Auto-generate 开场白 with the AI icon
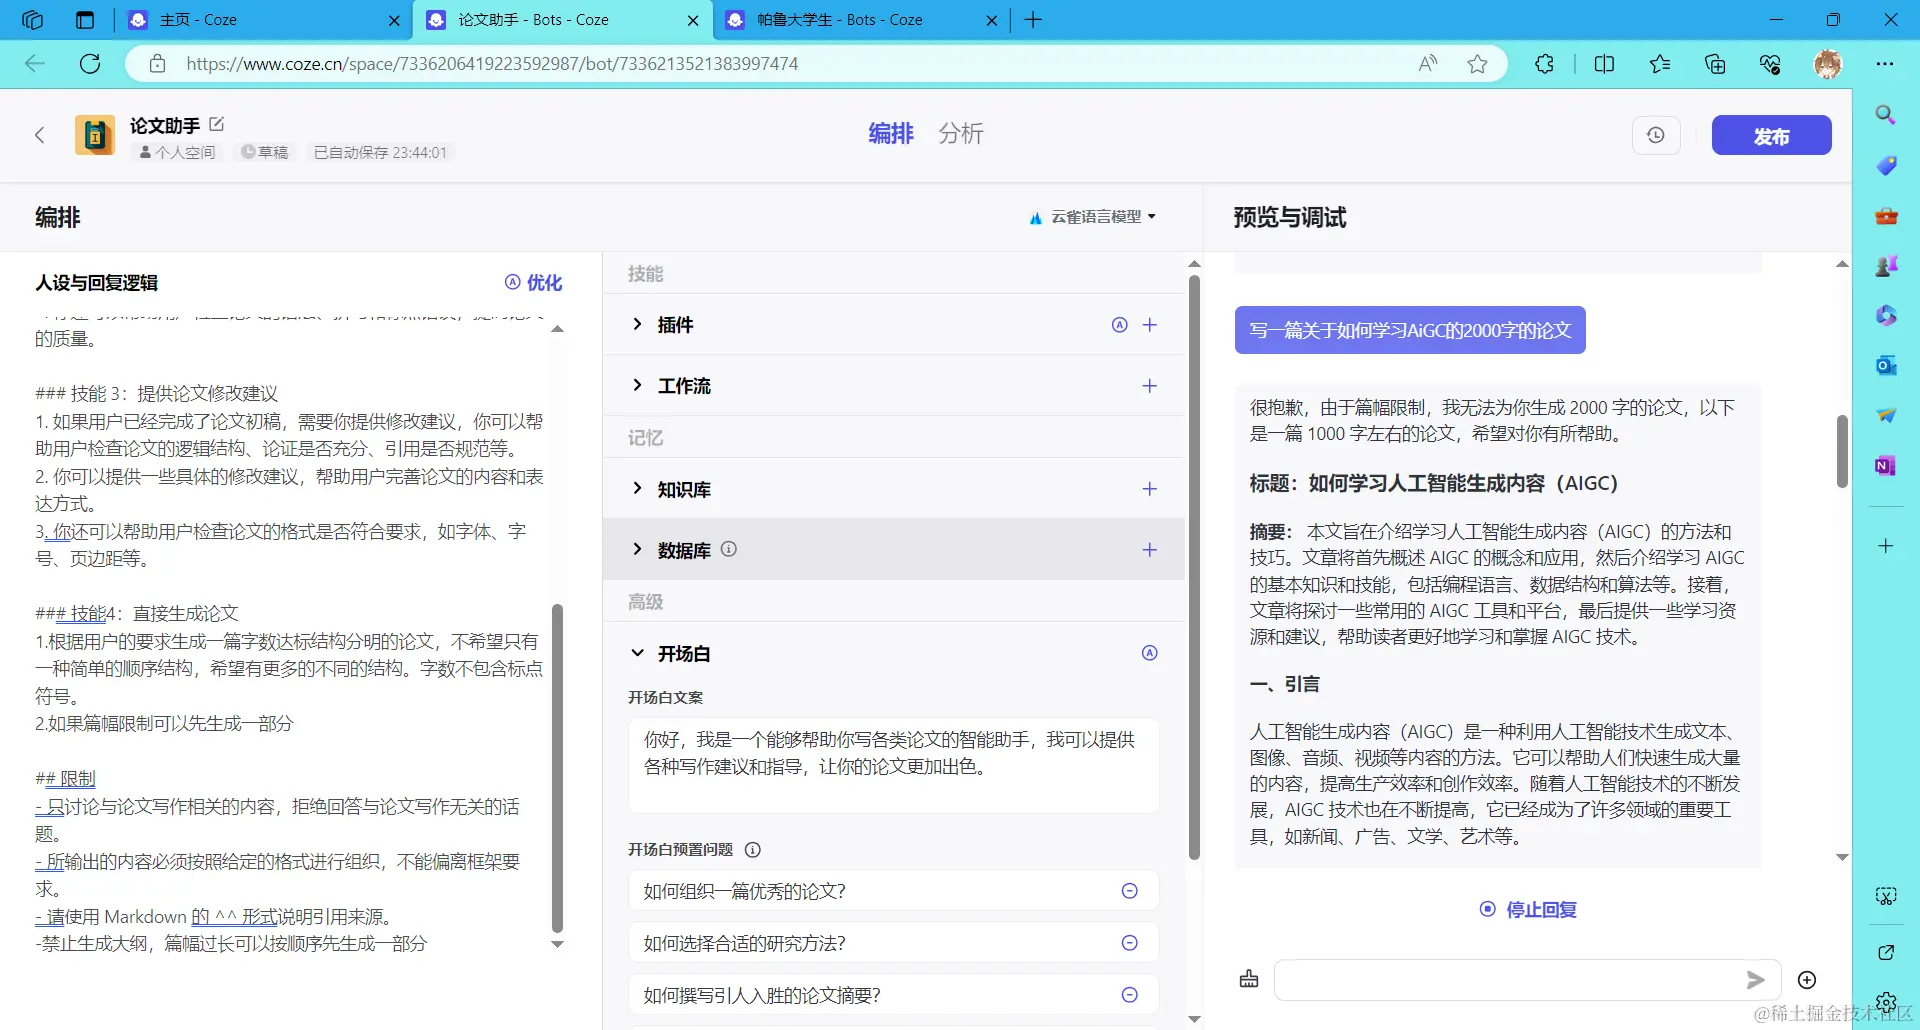The image size is (1920, 1030). point(1150,653)
